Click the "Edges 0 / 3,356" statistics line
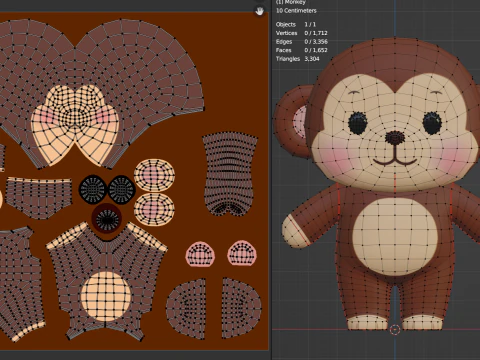The height and width of the screenshot is (360, 480). [x=302, y=42]
